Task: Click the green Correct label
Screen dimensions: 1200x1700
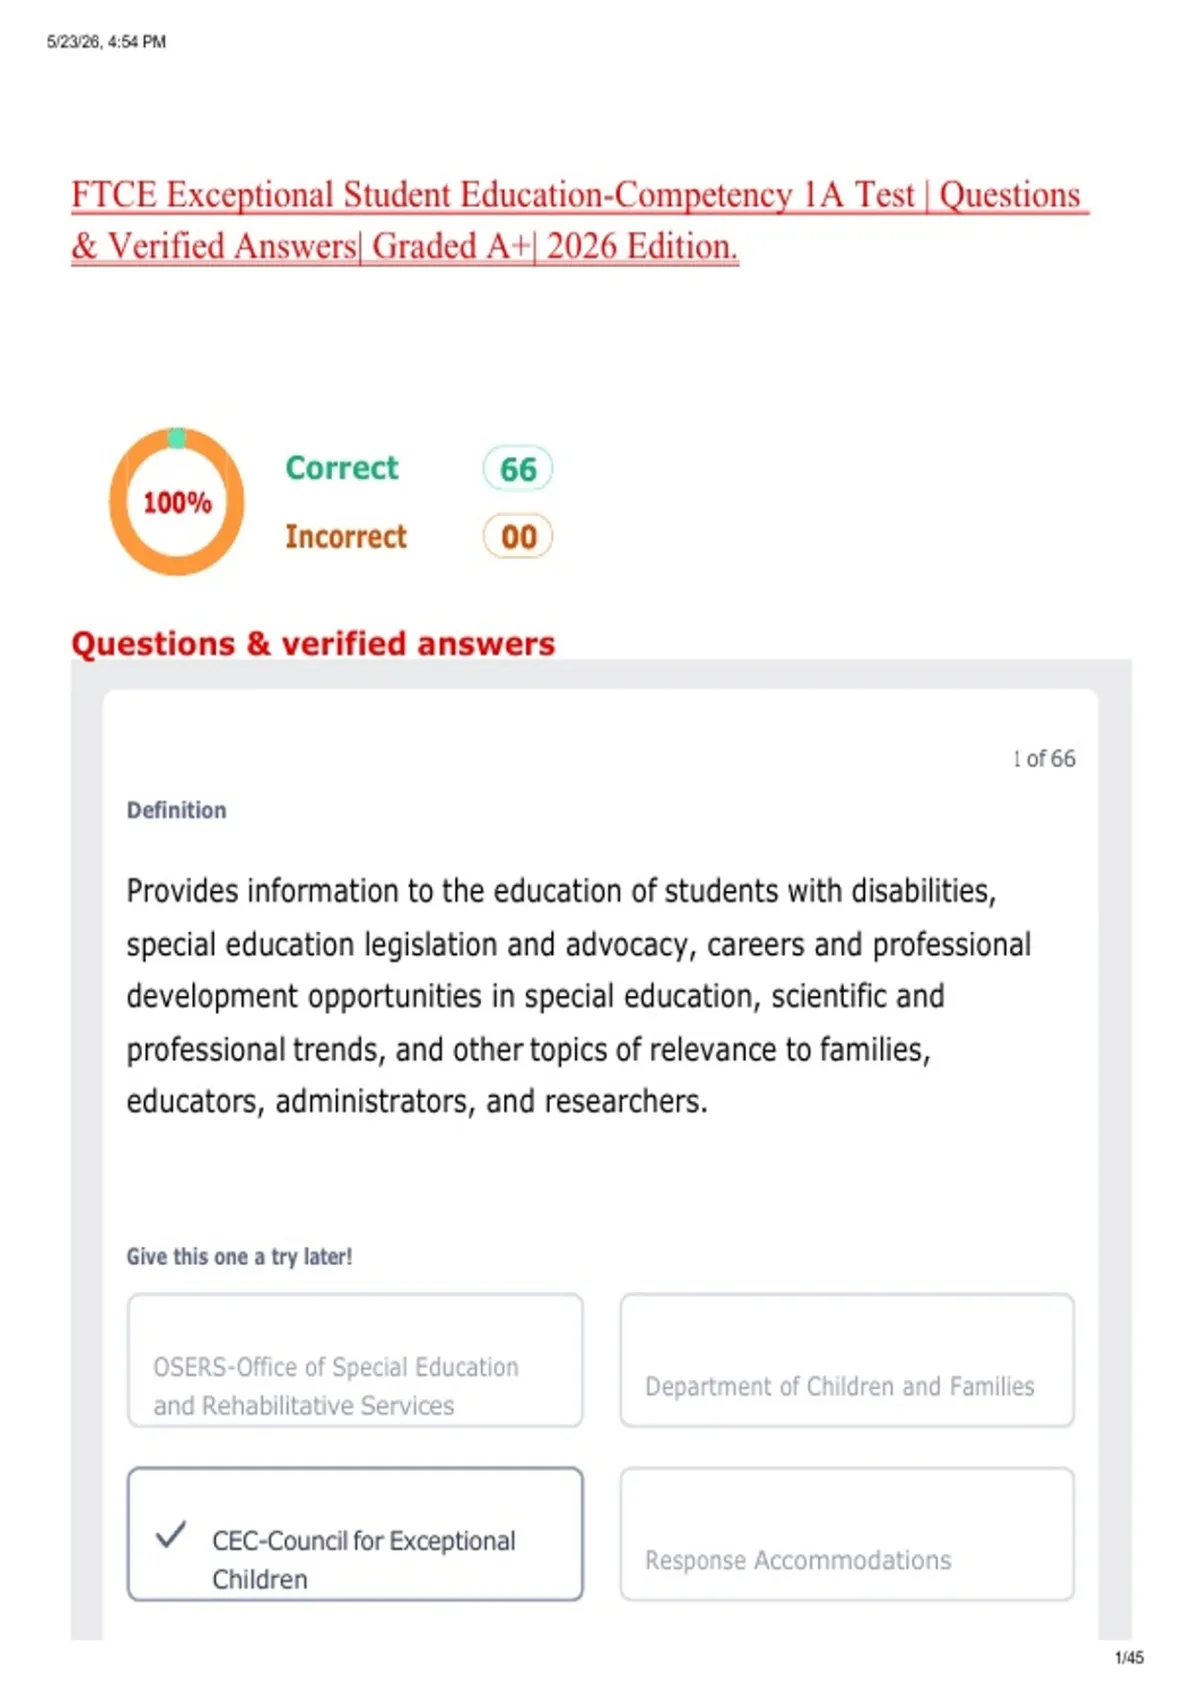Action: pyautogui.click(x=342, y=467)
